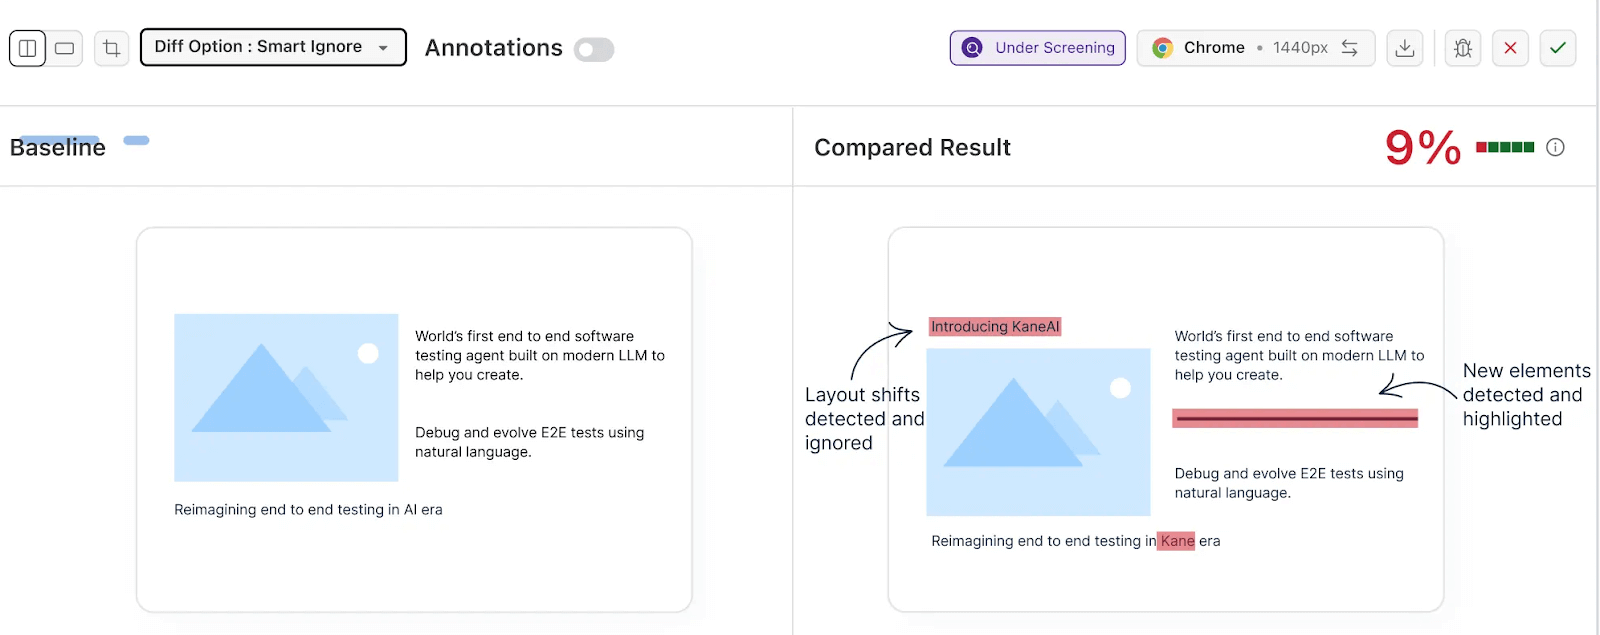Switch to the Baseline panel
Screen dimensions: 1600x635
(57, 147)
